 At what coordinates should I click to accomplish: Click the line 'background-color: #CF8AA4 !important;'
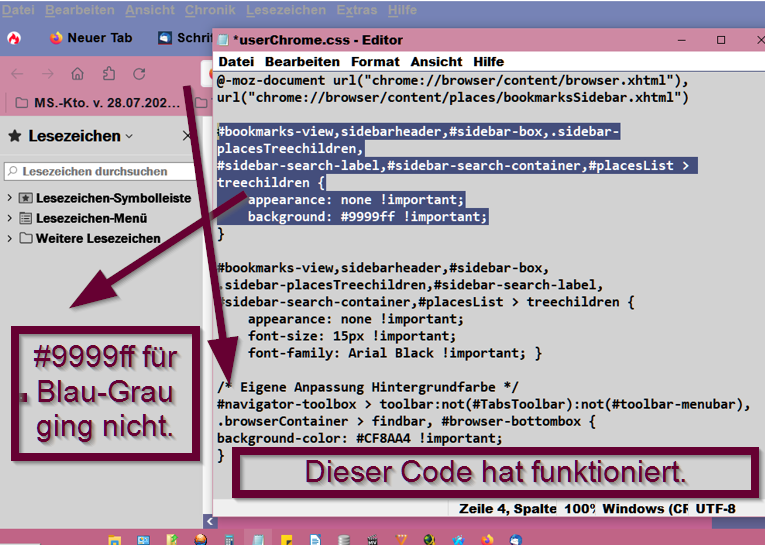click(360, 438)
